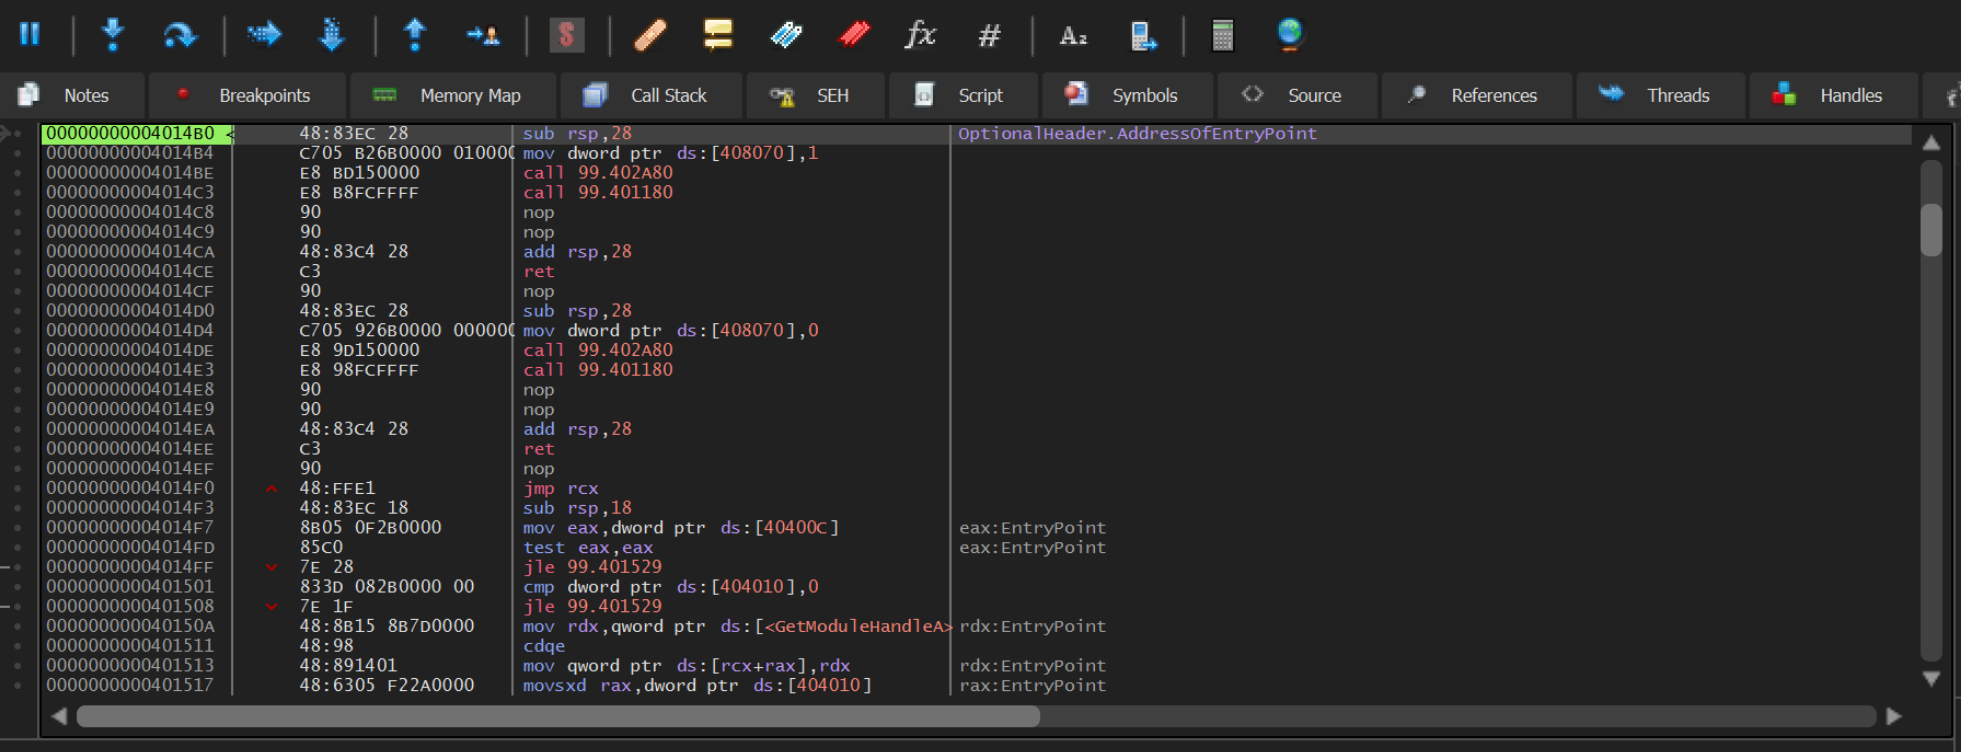This screenshot has width=1961, height=752.
Task: Toggle breakpoint dot beside address 00000000004014CE
Action: tap(18, 271)
